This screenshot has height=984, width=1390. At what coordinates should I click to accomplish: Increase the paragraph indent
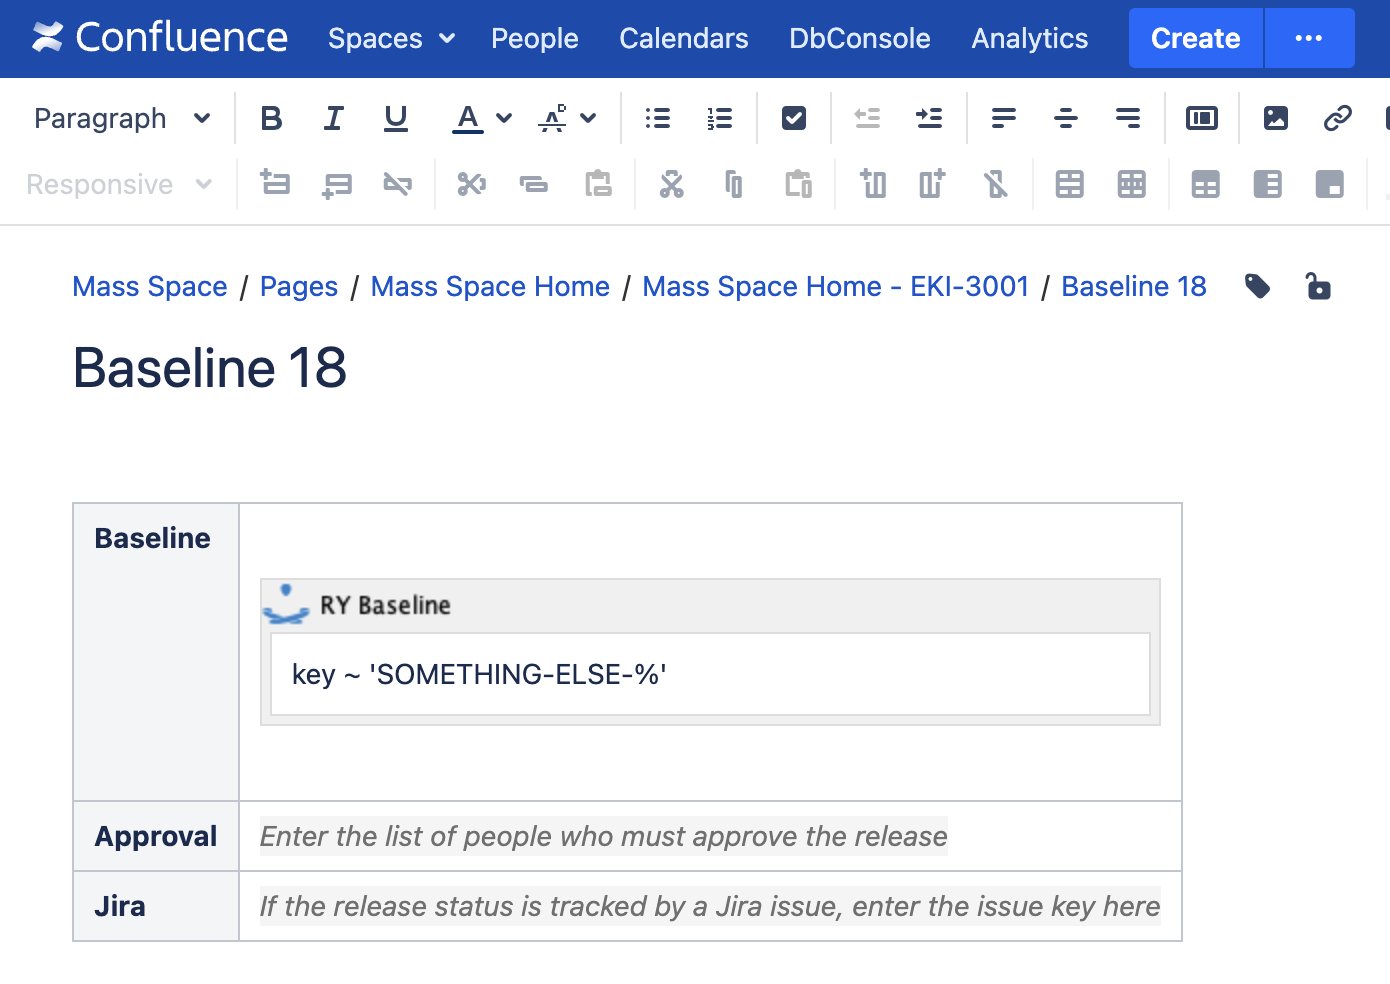pyautogui.click(x=929, y=118)
